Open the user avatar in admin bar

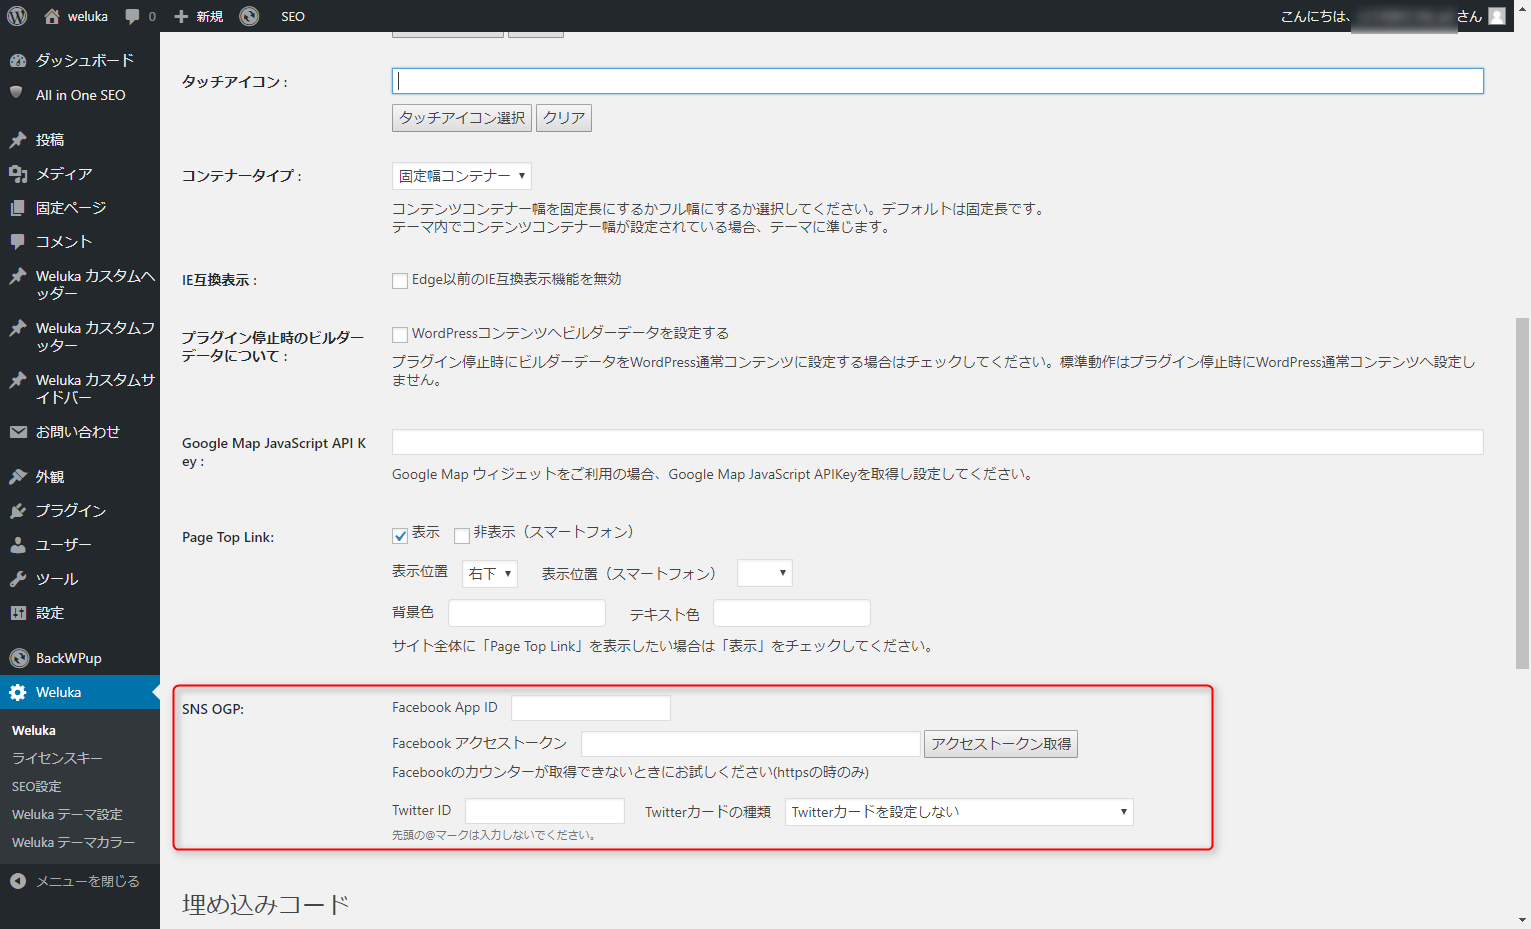pyautogui.click(x=1497, y=16)
